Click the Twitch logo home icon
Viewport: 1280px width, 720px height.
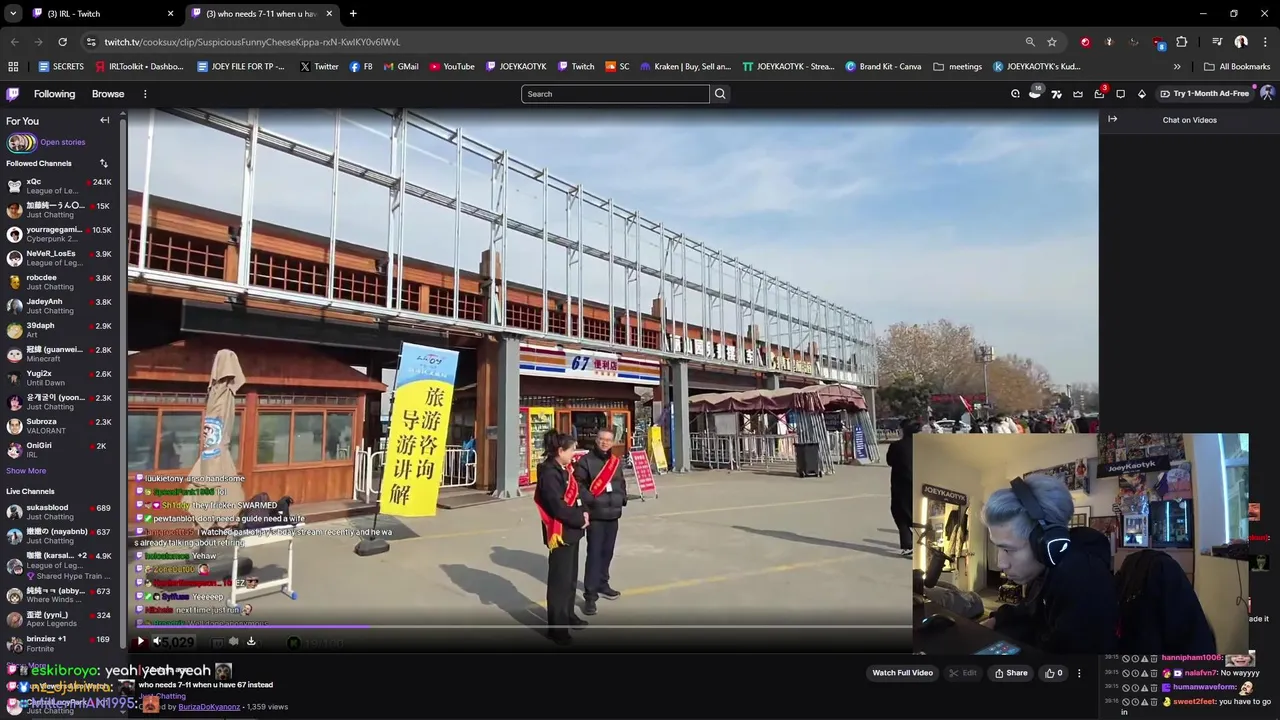coord(12,94)
